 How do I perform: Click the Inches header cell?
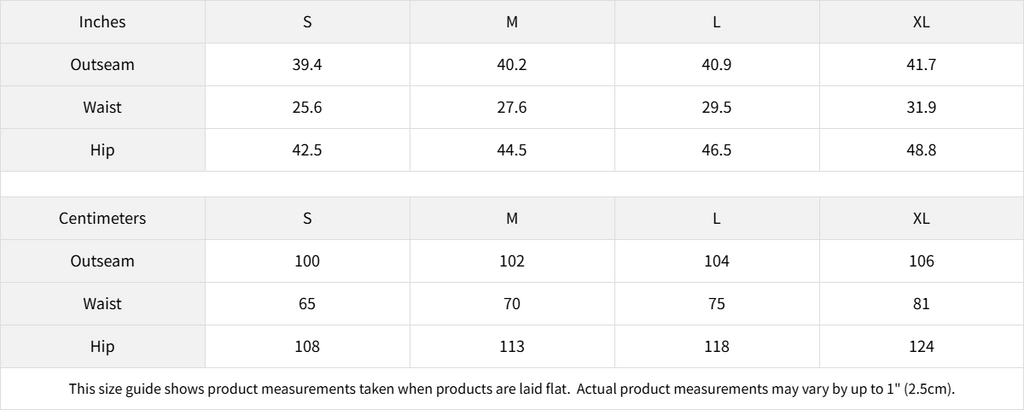point(102,22)
